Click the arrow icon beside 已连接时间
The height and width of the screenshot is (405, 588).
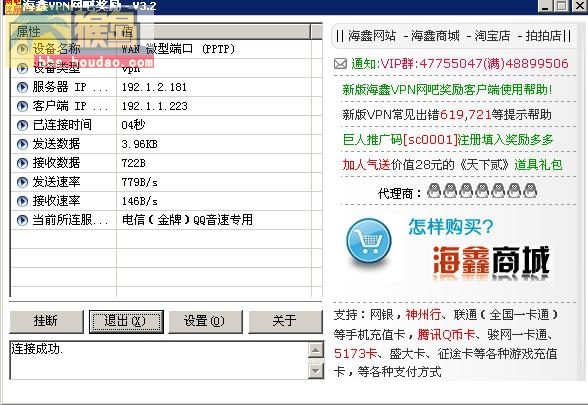(x=22, y=125)
